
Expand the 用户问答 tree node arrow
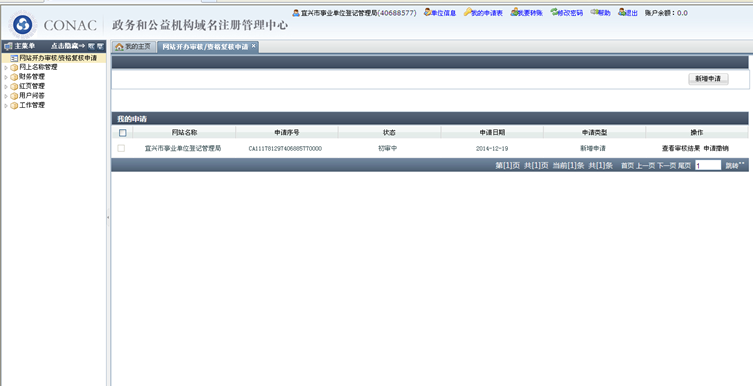coord(6,96)
